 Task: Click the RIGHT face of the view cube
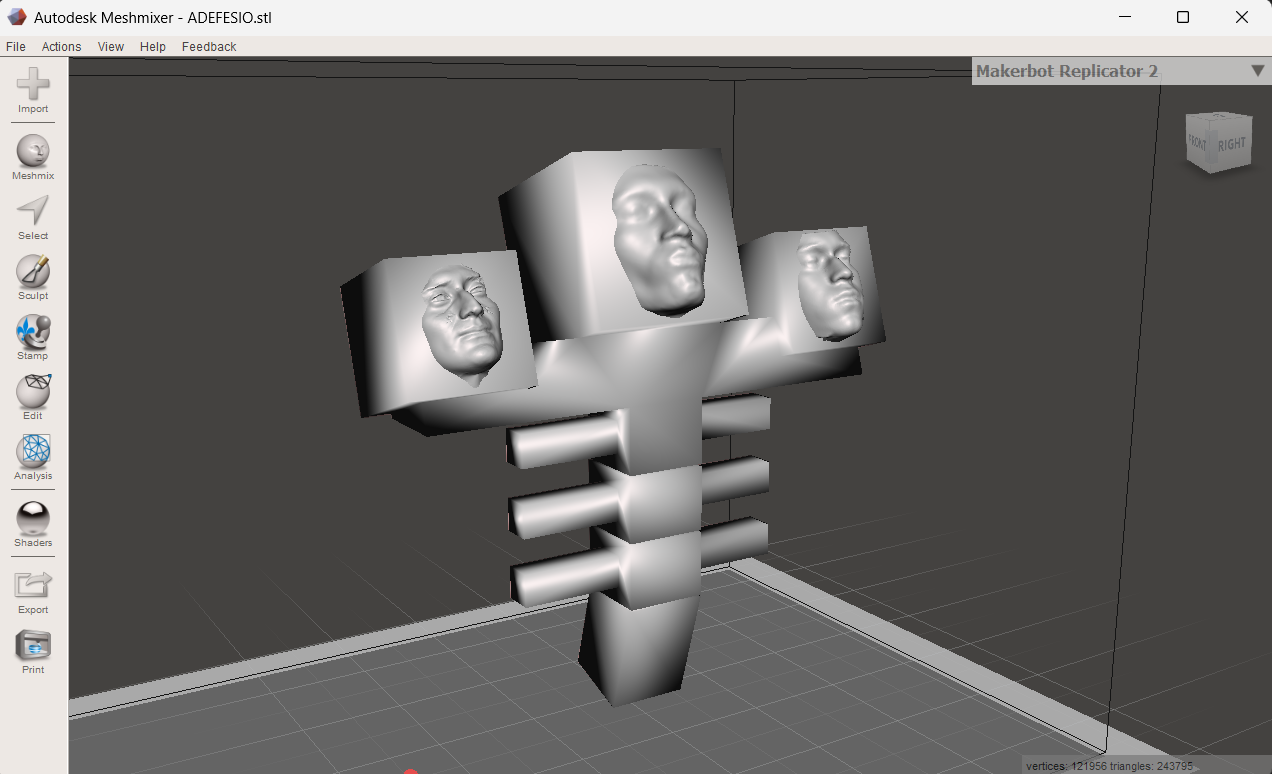point(1232,144)
